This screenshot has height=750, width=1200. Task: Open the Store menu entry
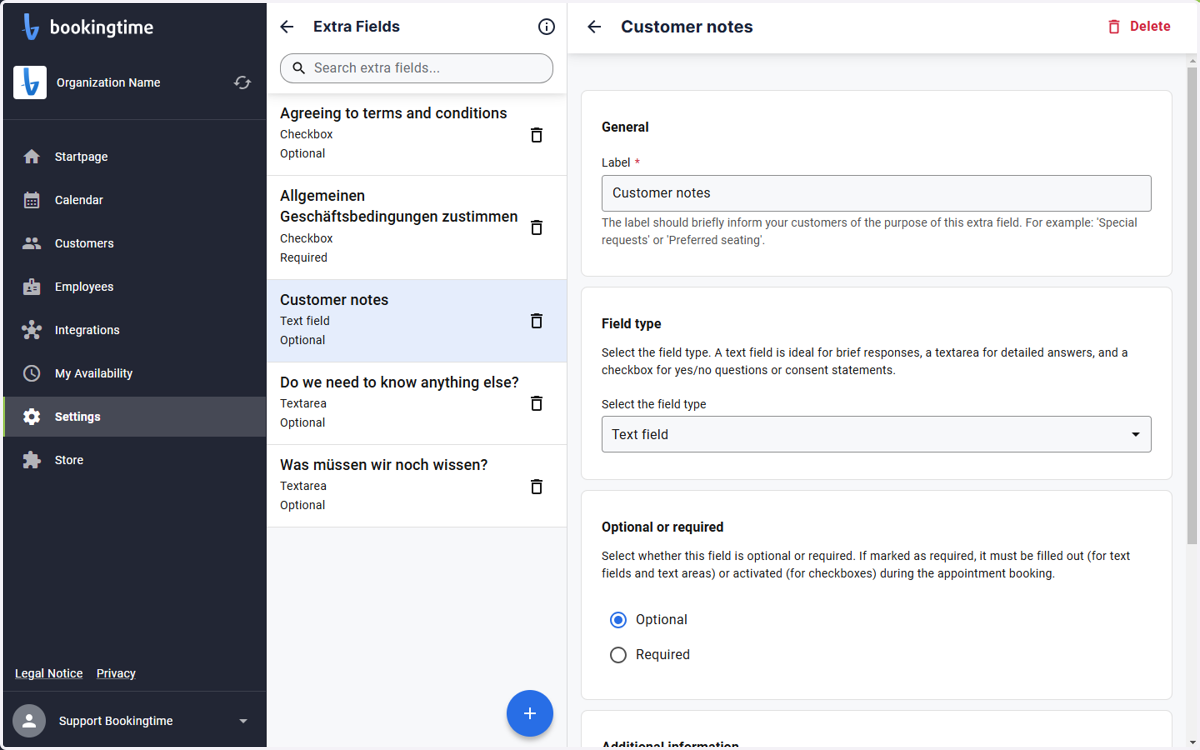coord(135,460)
